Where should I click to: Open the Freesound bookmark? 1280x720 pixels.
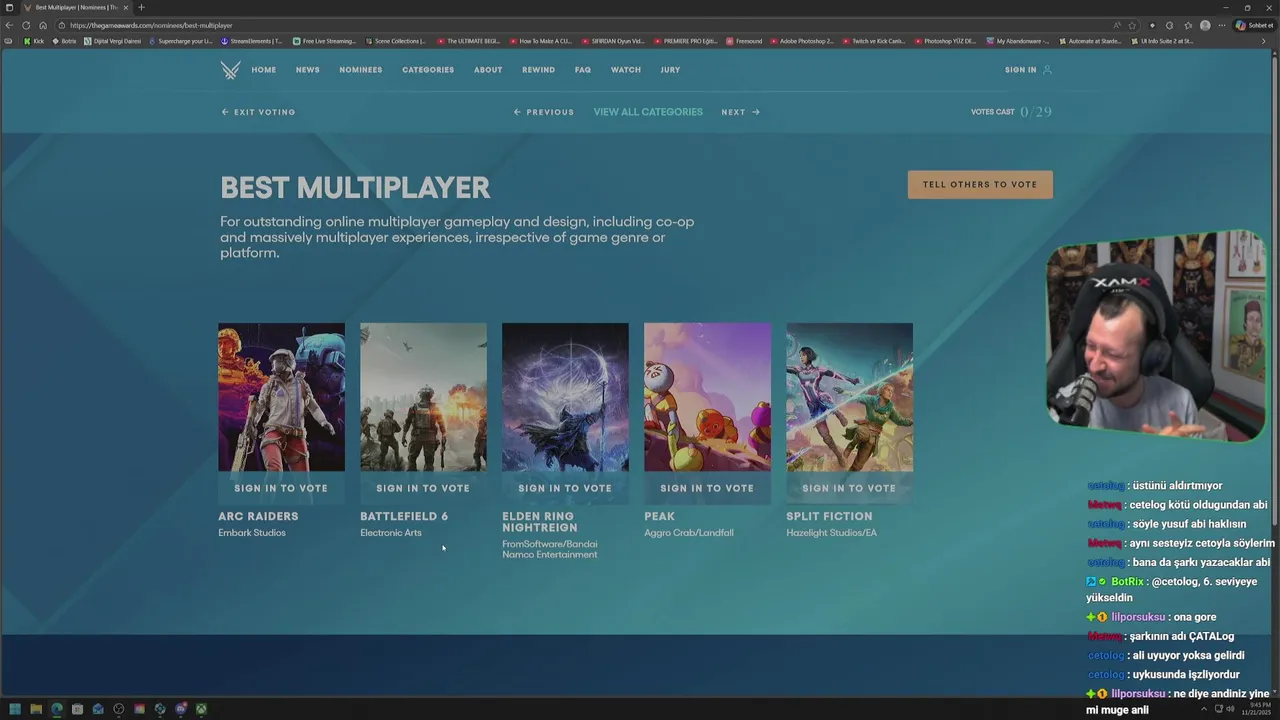pyautogui.click(x=744, y=41)
